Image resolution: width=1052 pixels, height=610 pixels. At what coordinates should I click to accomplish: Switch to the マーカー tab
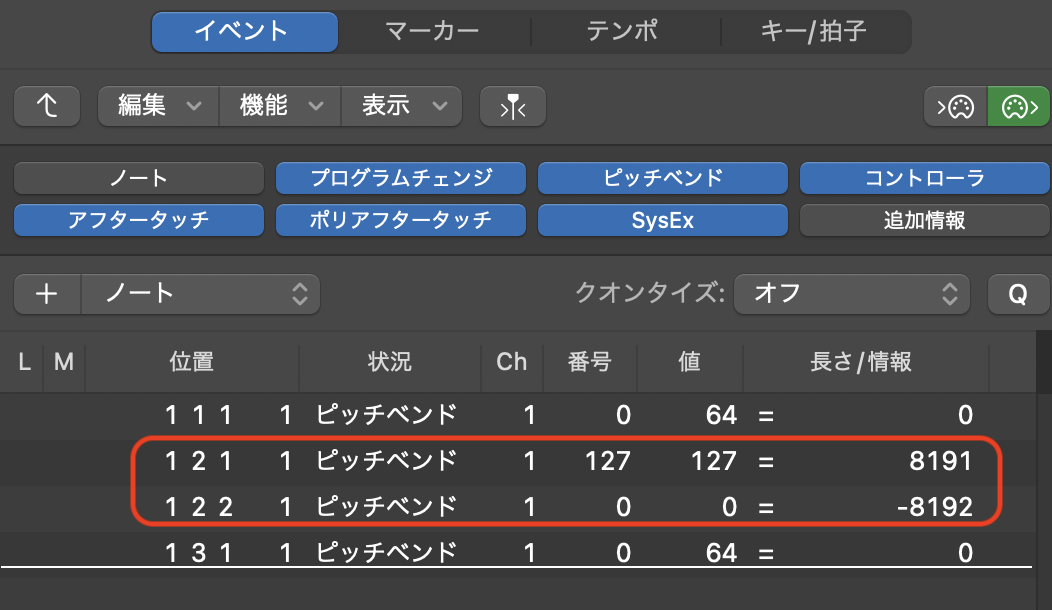click(x=433, y=31)
